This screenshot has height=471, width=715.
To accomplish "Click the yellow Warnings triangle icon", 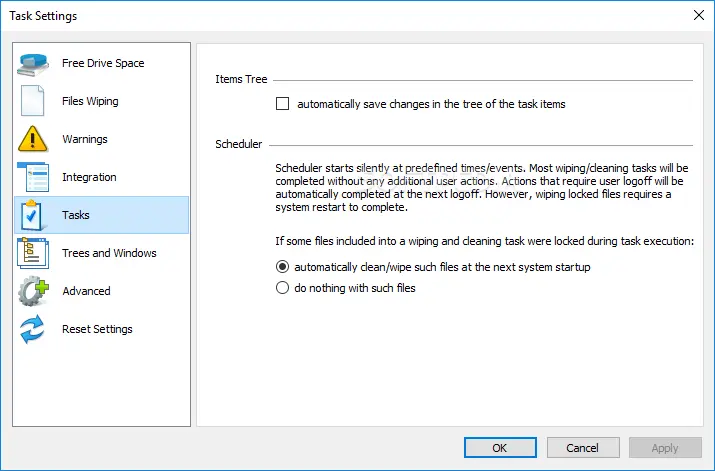I will (x=32, y=139).
